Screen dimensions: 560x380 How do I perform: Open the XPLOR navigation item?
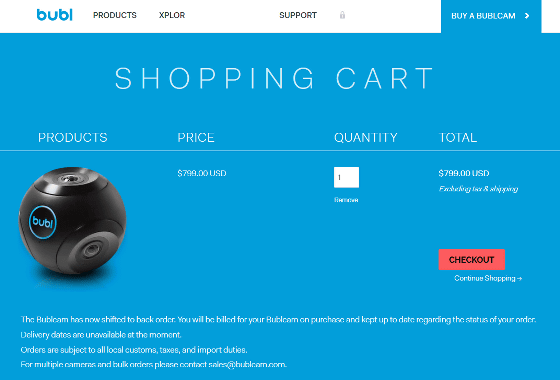(x=172, y=15)
